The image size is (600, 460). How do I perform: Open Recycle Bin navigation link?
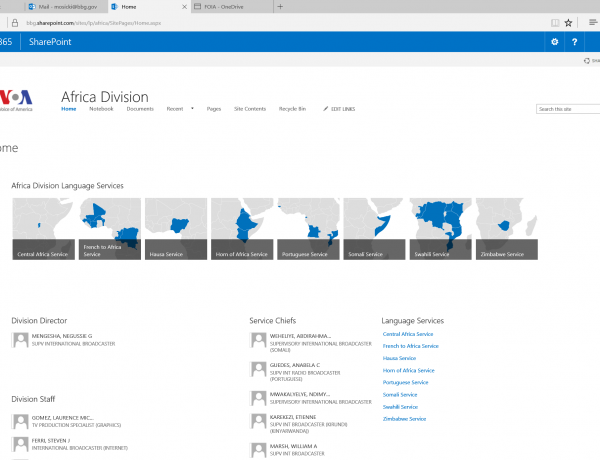pos(292,109)
